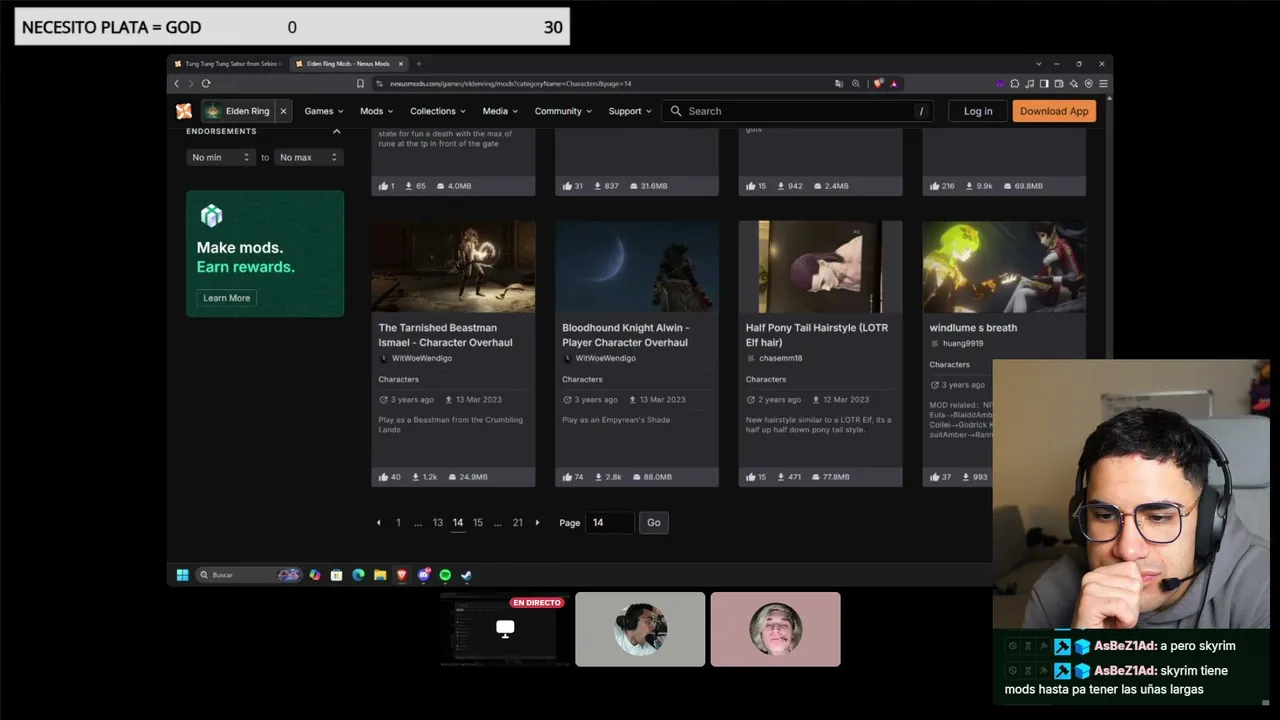Click Learn More in rewards banner
The height and width of the screenshot is (720, 1280).
pyautogui.click(x=227, y=298)
